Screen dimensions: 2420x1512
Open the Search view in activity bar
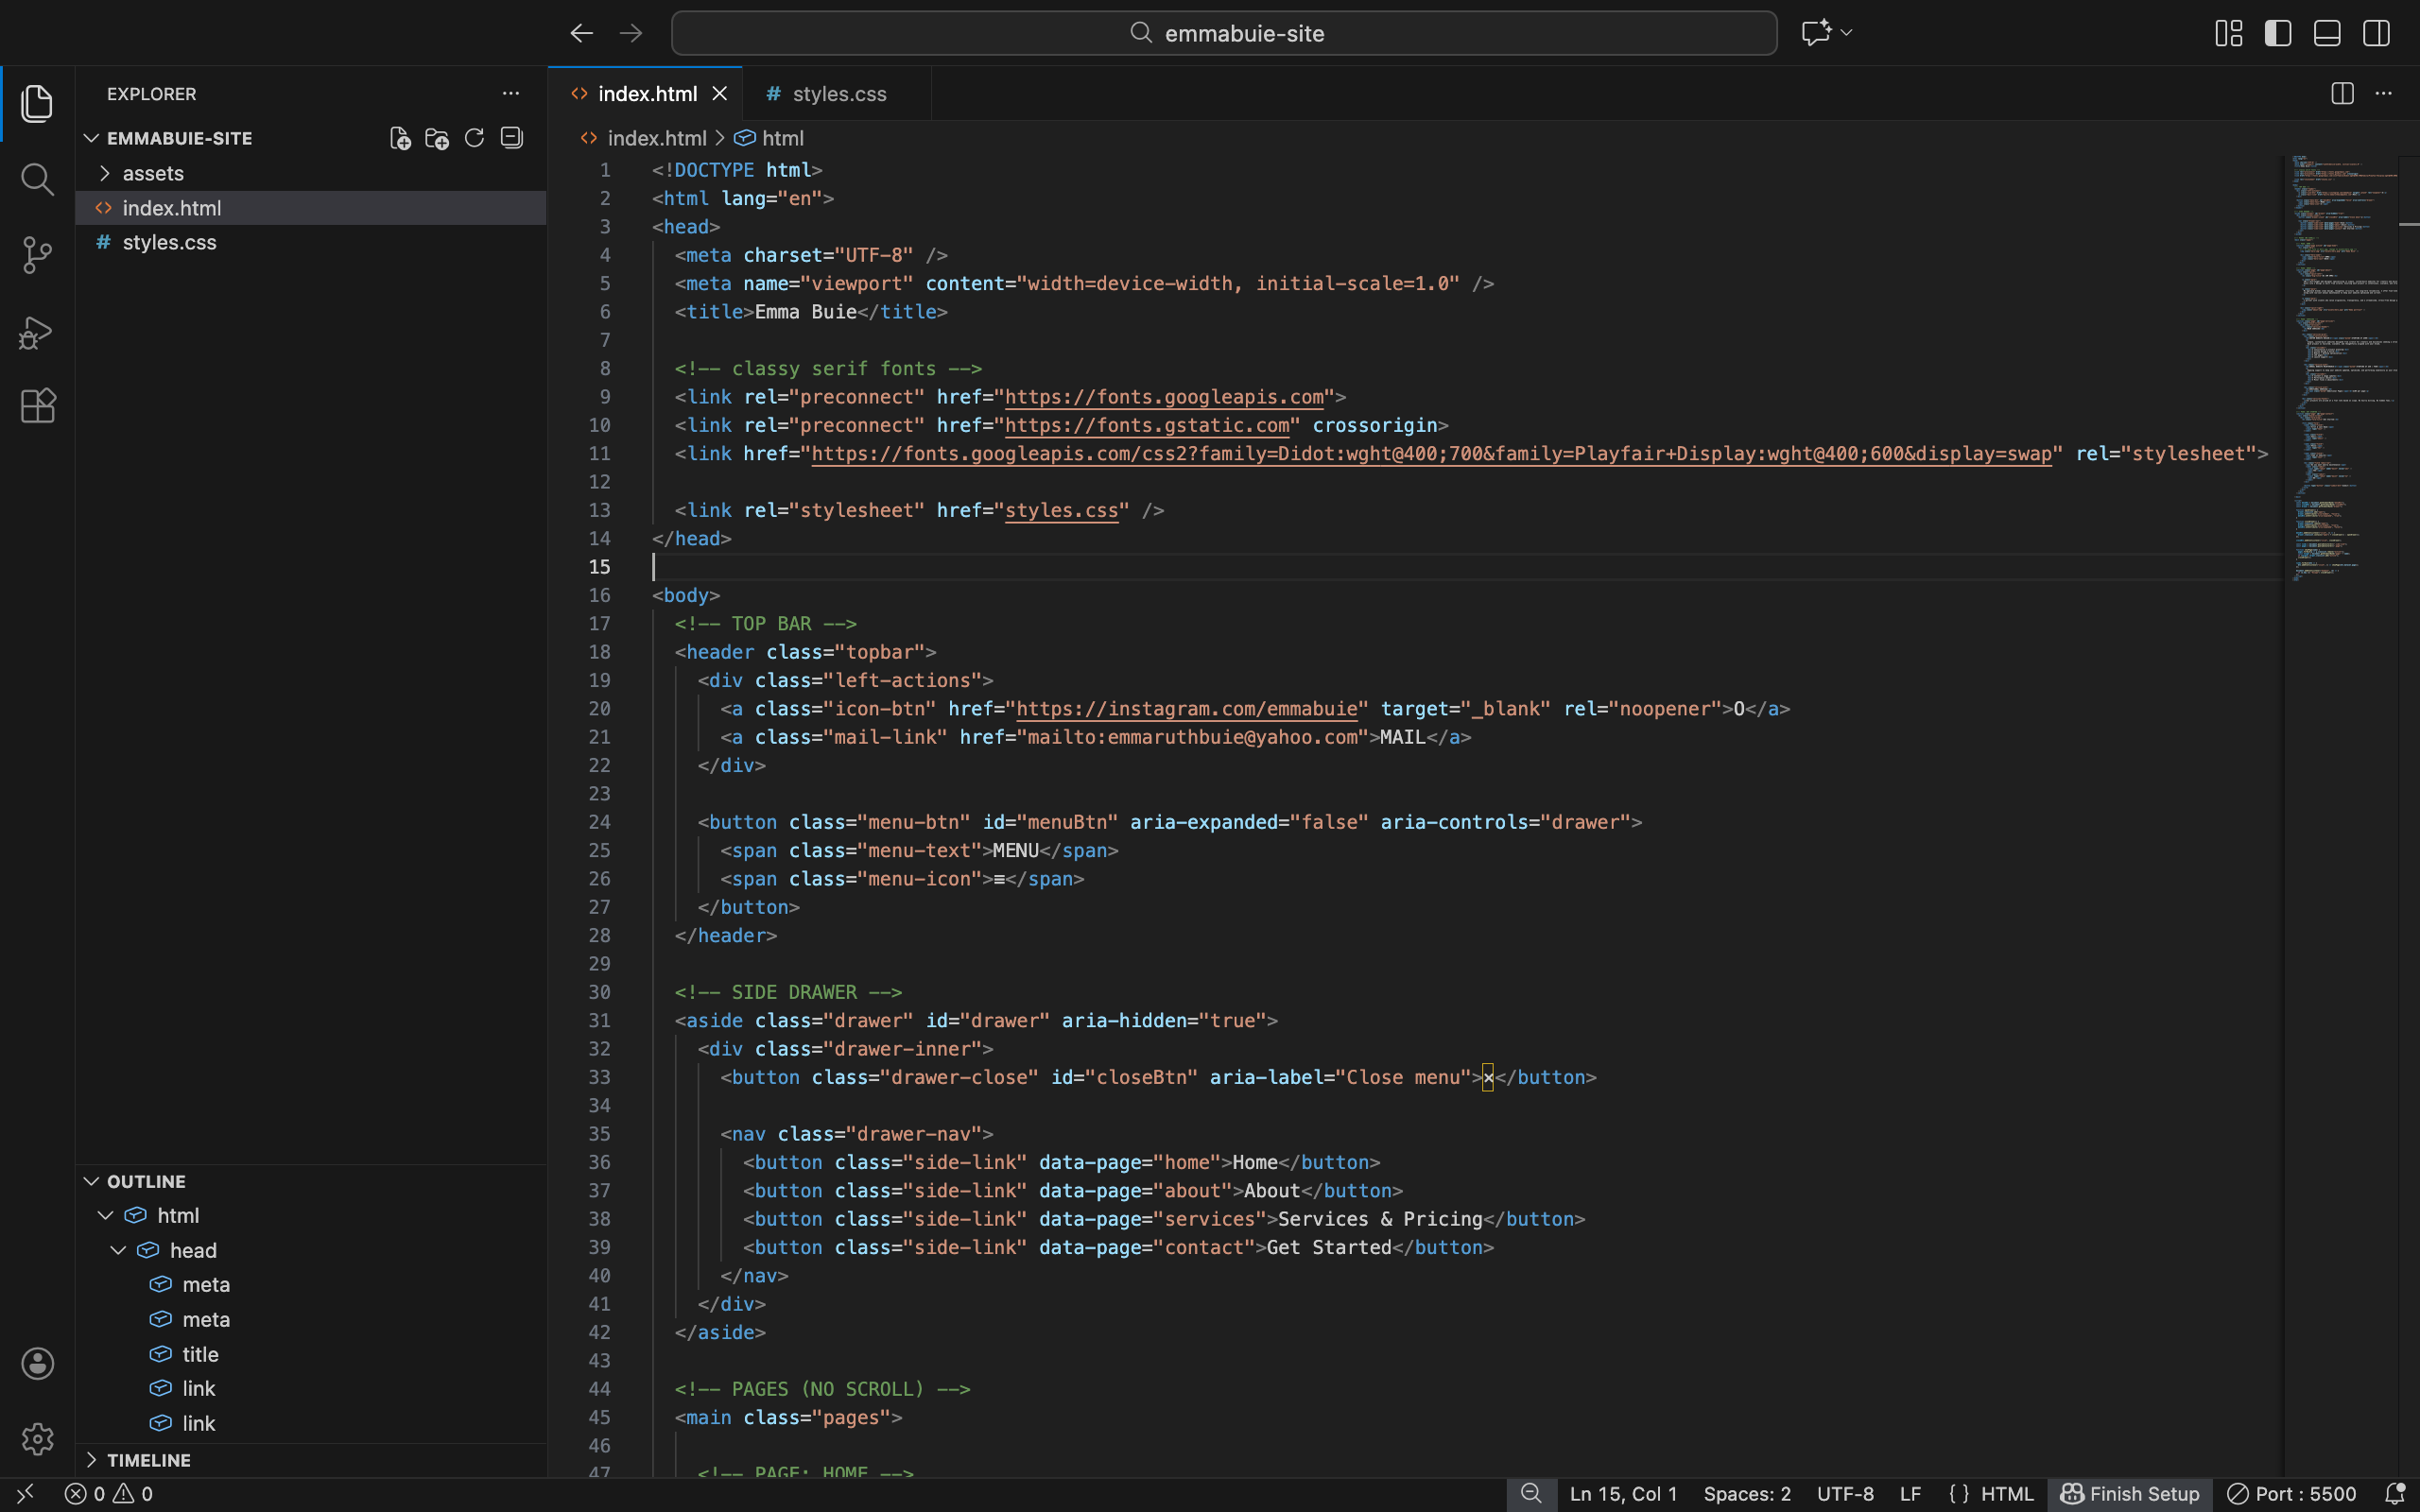[x=37, y=180]
